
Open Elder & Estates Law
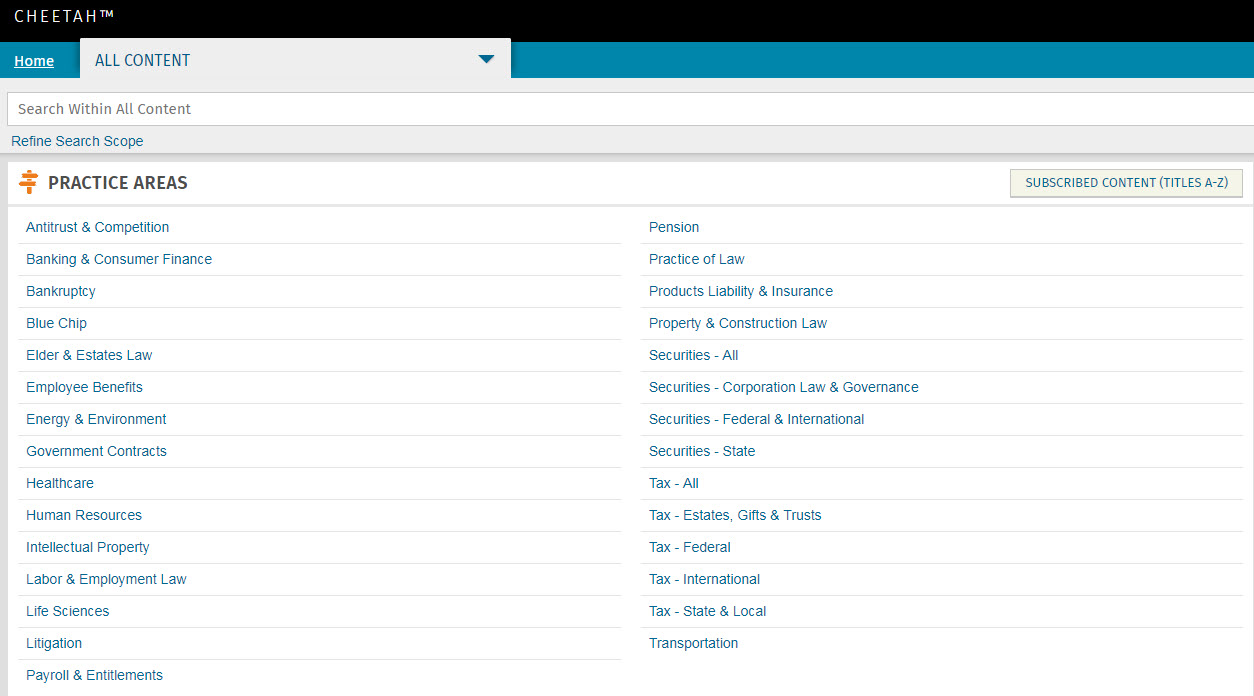pyautogui.click(x=89, y=355)
